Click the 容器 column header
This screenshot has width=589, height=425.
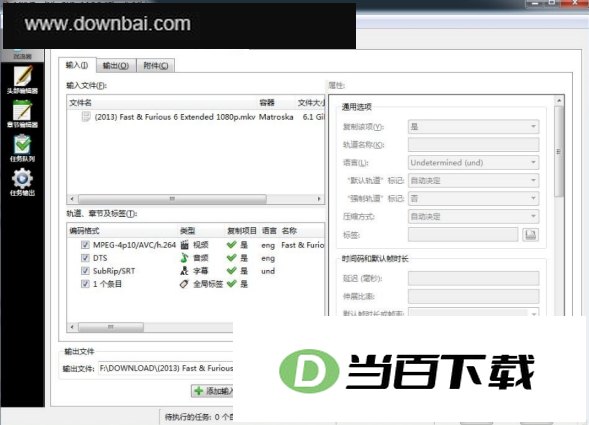267,103
